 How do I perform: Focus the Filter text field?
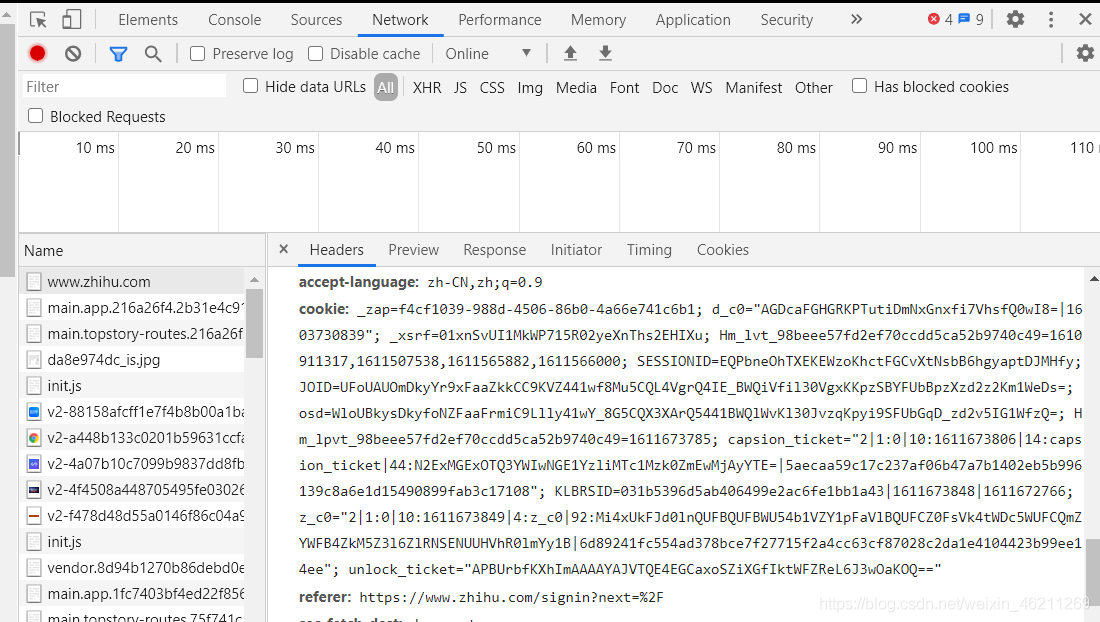124,86
